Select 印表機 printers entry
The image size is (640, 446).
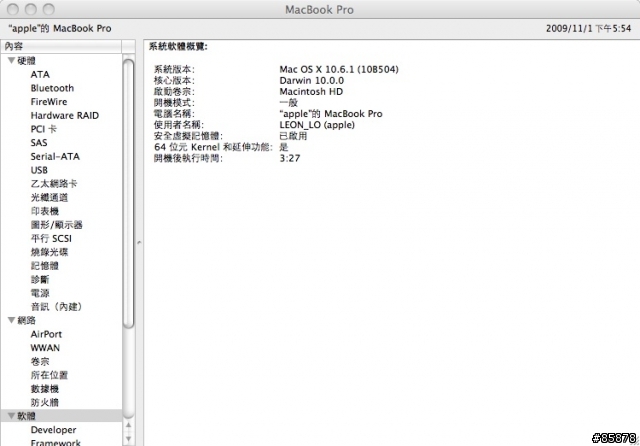point(45,211)
